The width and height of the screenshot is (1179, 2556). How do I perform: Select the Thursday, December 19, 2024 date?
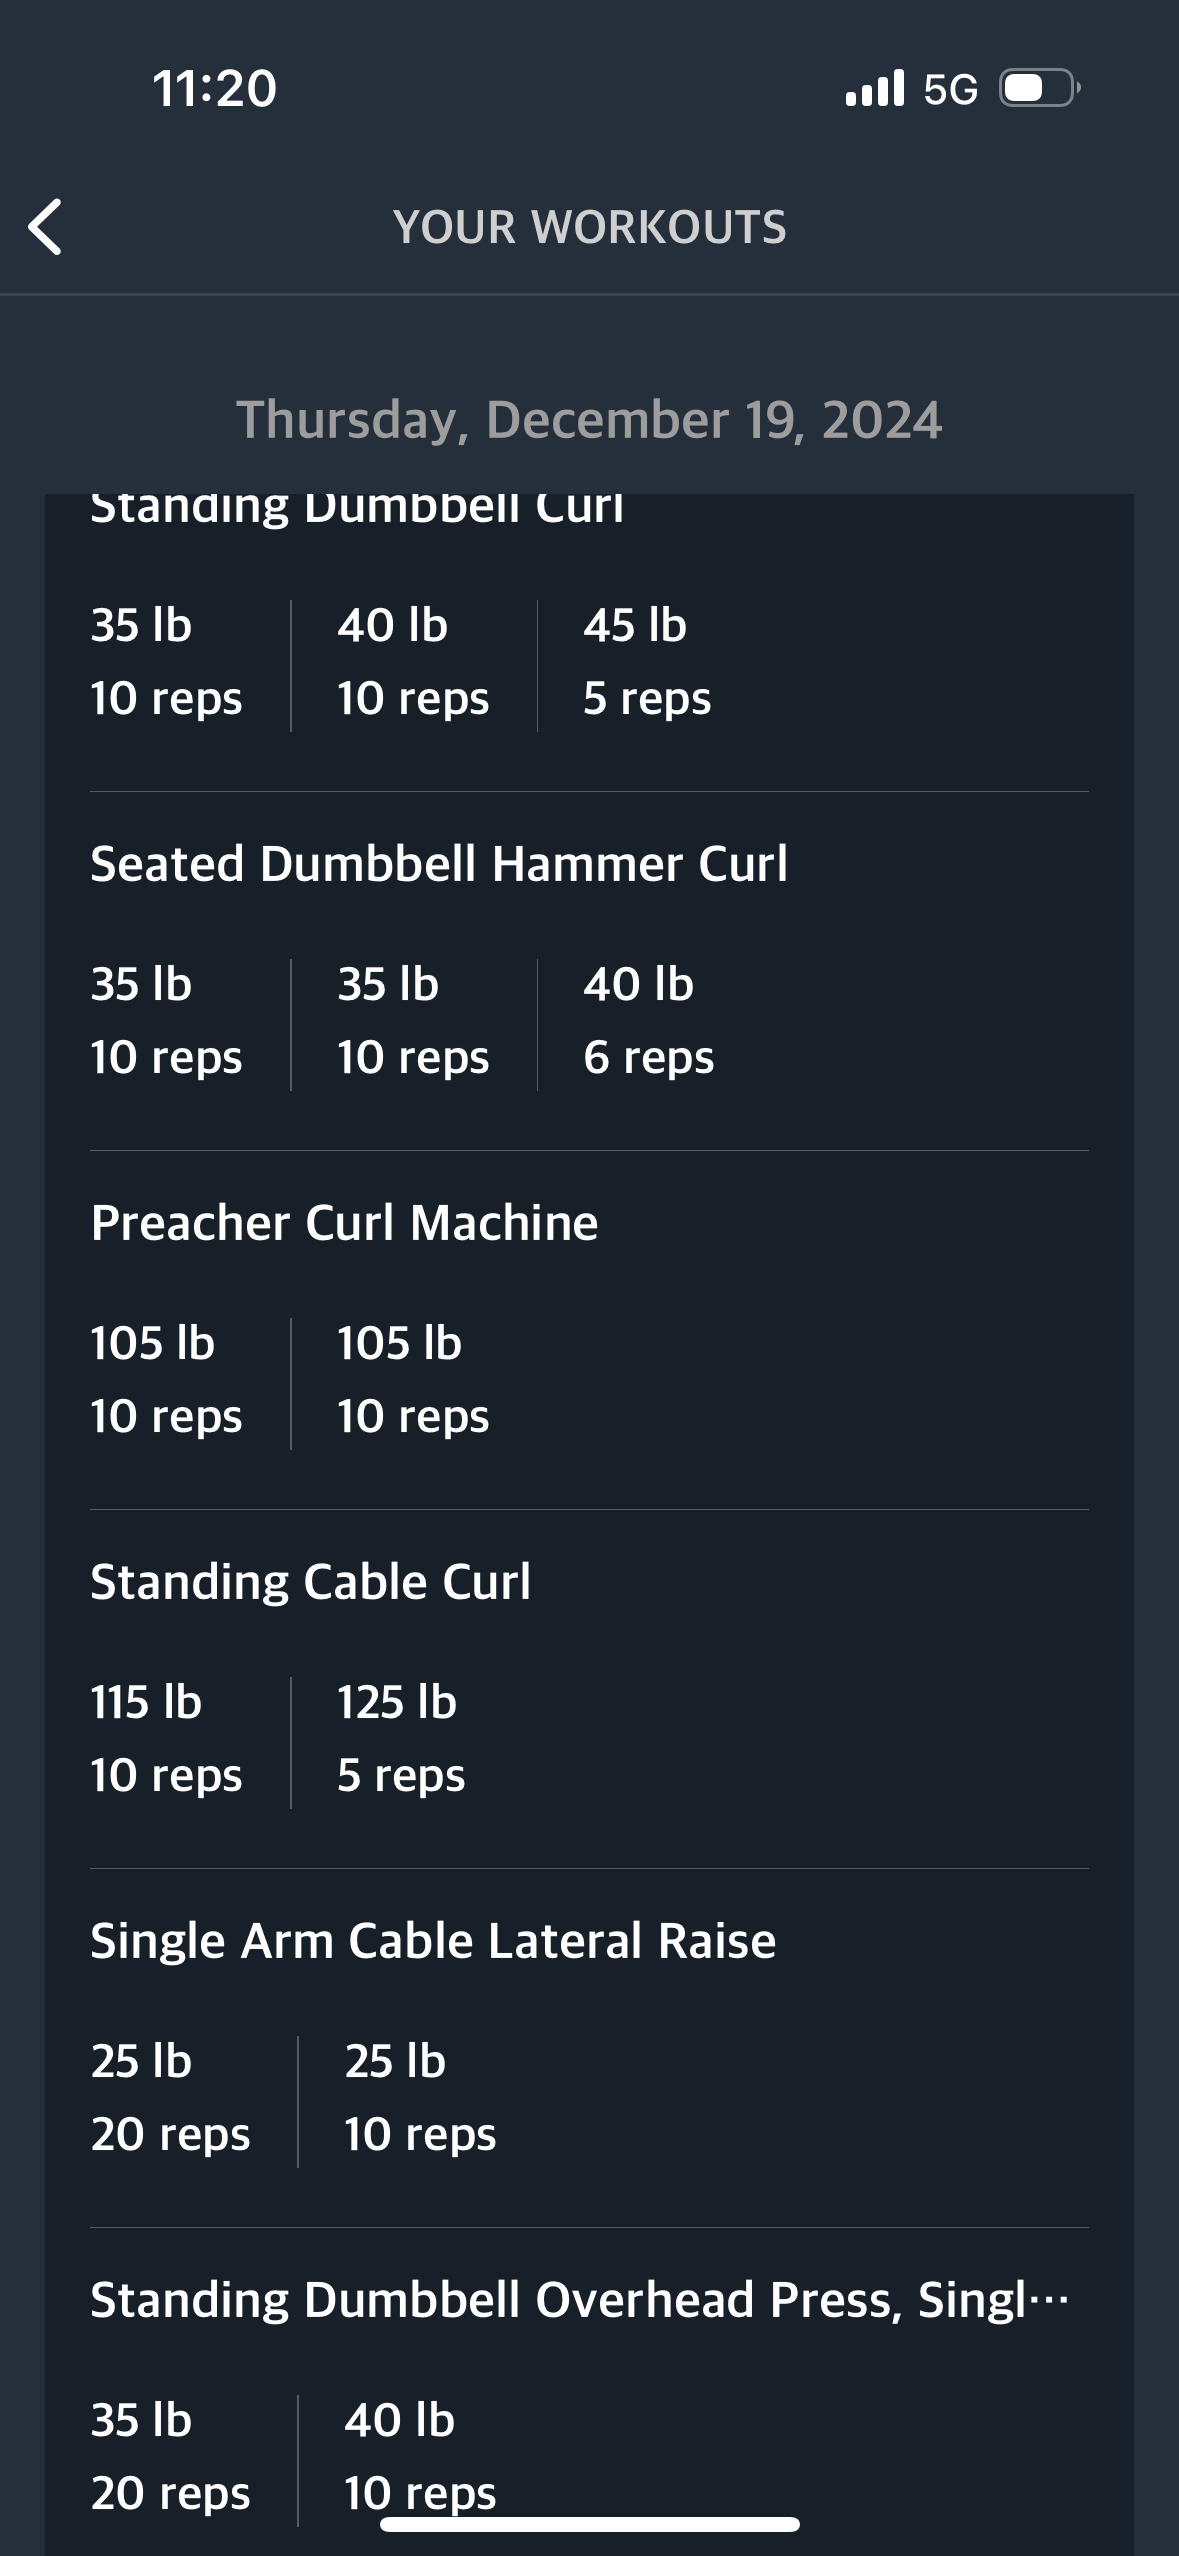tap(589, 420)
